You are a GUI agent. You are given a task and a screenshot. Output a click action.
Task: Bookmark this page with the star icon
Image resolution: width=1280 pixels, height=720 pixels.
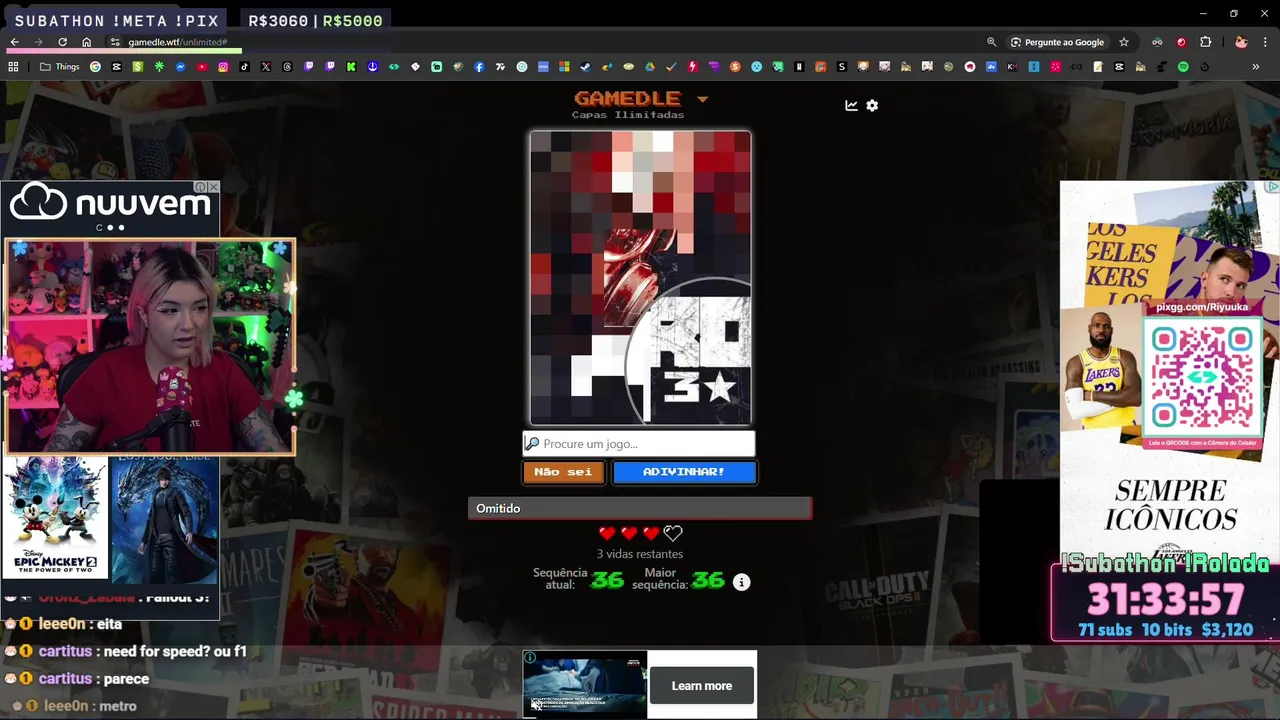coord(1124,42)
